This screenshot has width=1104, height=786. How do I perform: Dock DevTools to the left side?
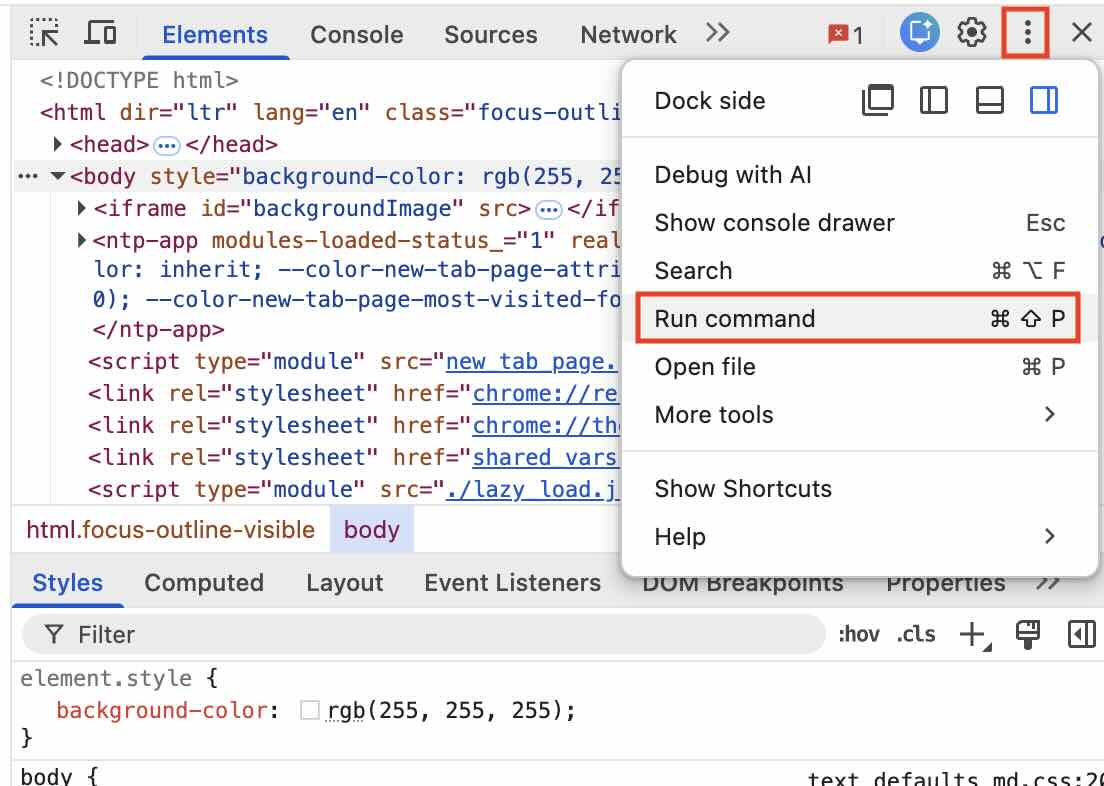933,100
